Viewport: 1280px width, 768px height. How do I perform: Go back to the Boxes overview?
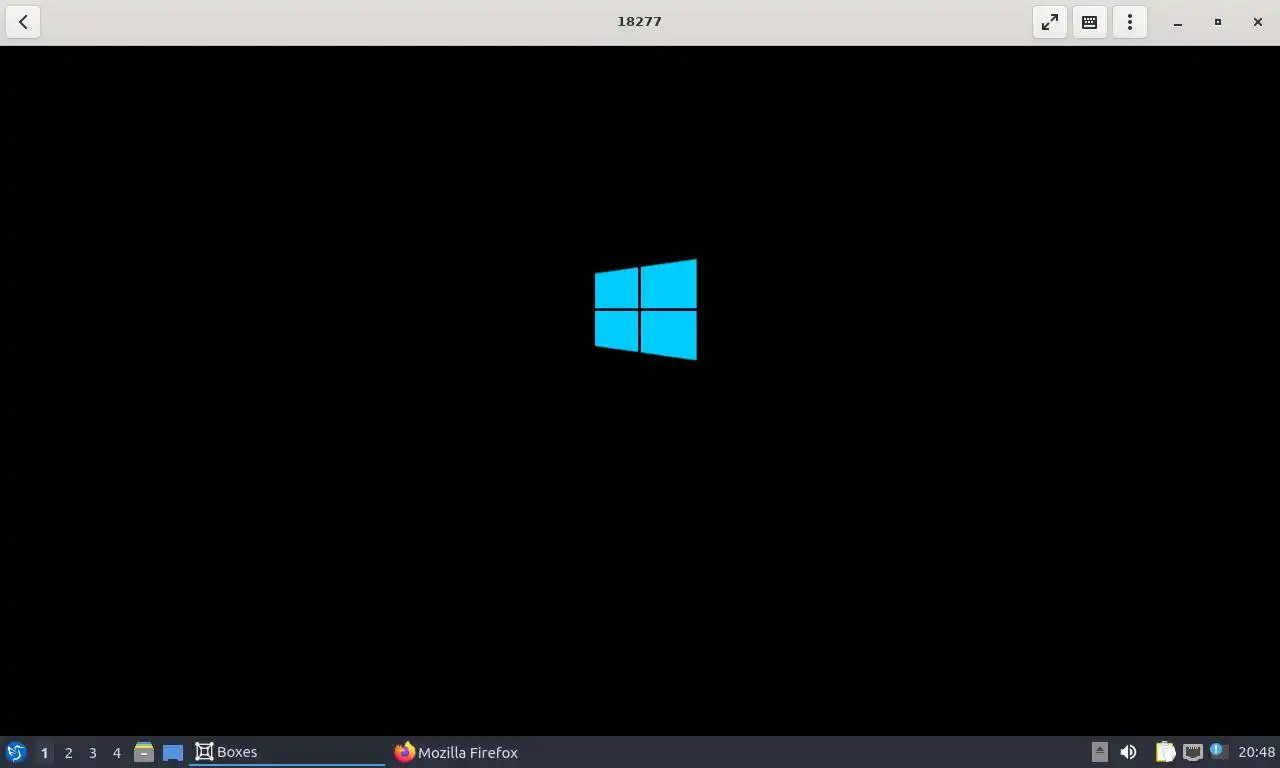(23, 22)
